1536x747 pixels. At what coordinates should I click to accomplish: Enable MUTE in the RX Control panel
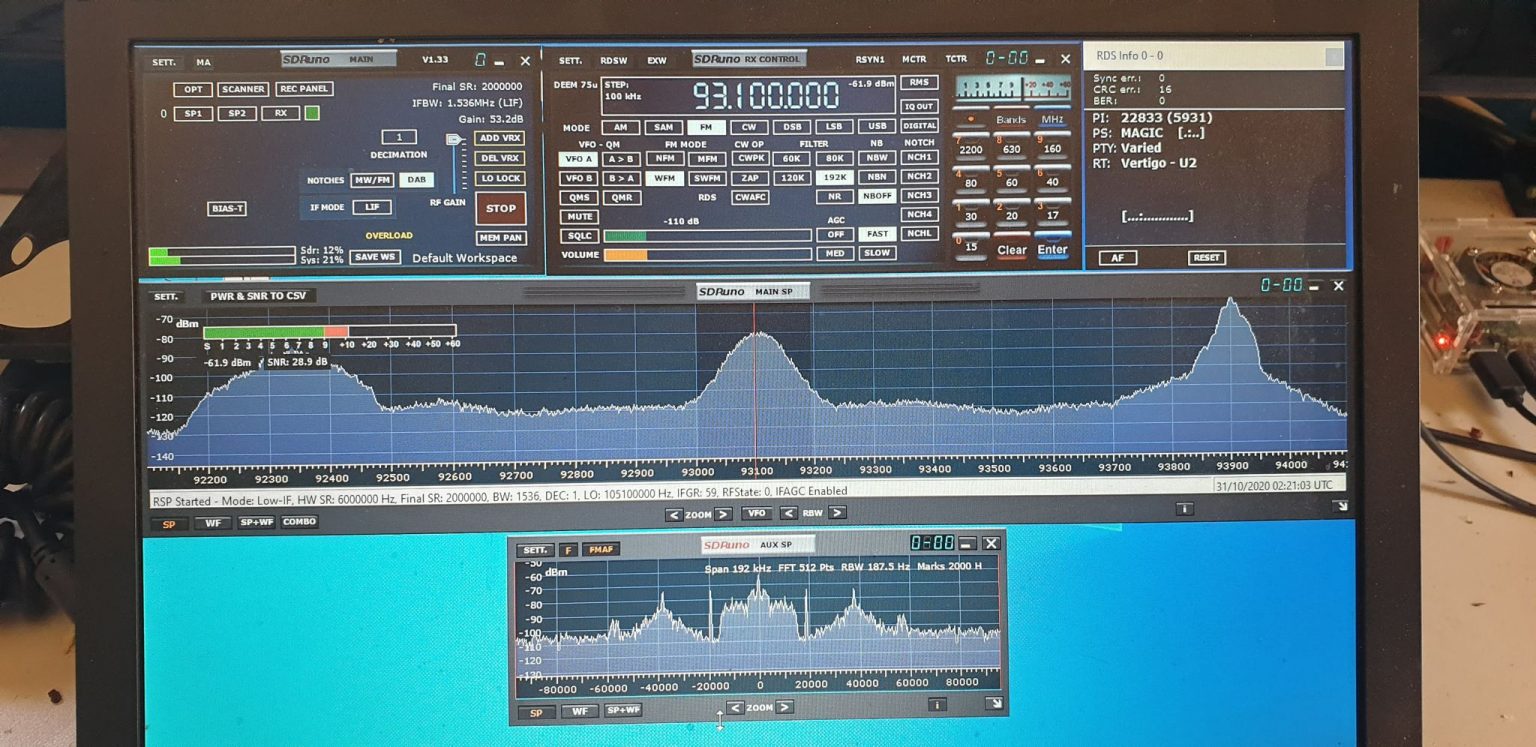(580, 216)
